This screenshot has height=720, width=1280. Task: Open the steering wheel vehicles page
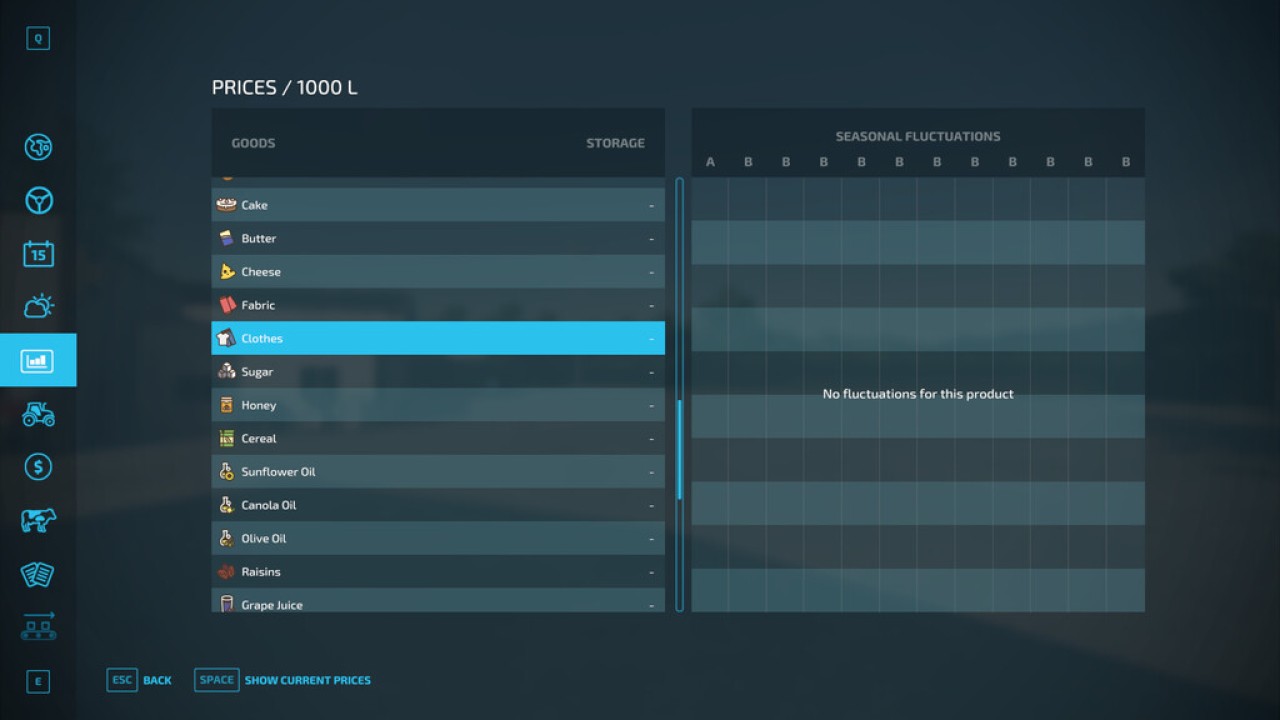(38, 201)
